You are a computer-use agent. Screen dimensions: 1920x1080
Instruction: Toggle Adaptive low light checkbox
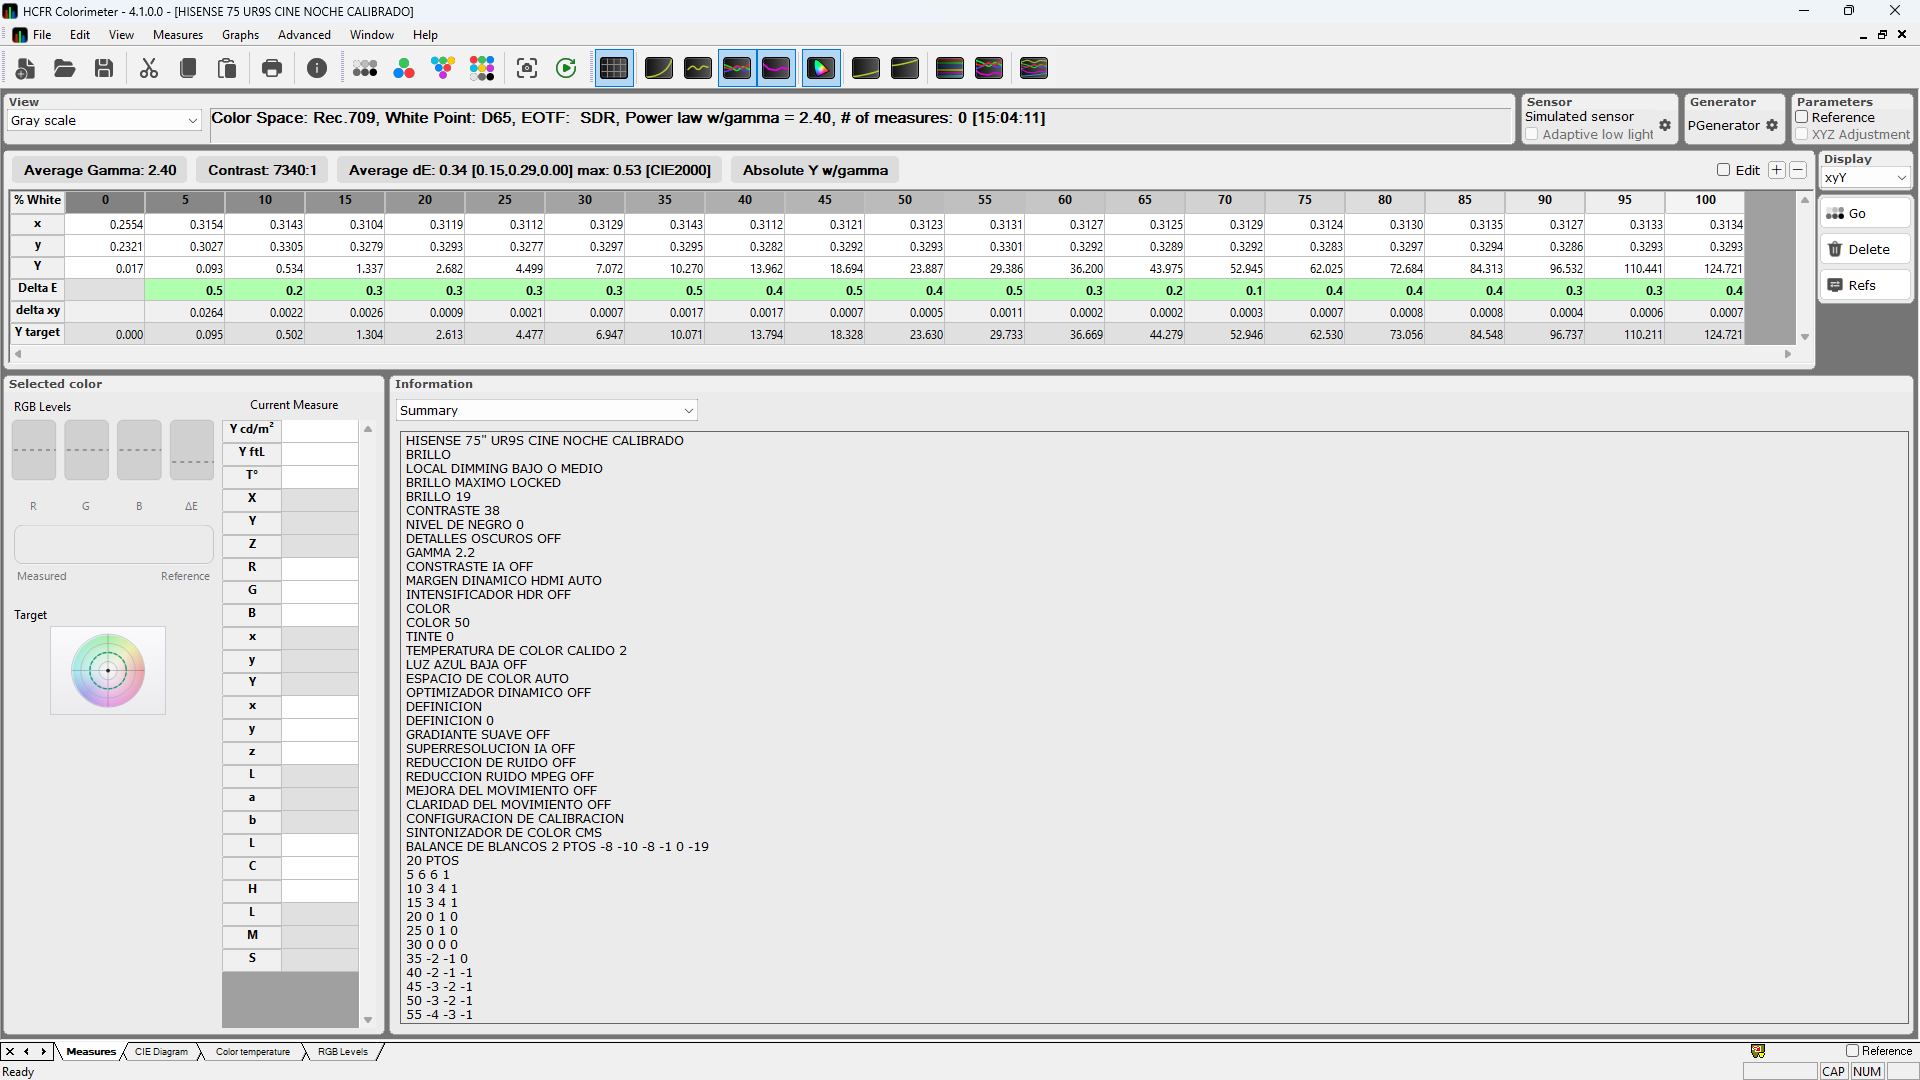[1532, 134]
